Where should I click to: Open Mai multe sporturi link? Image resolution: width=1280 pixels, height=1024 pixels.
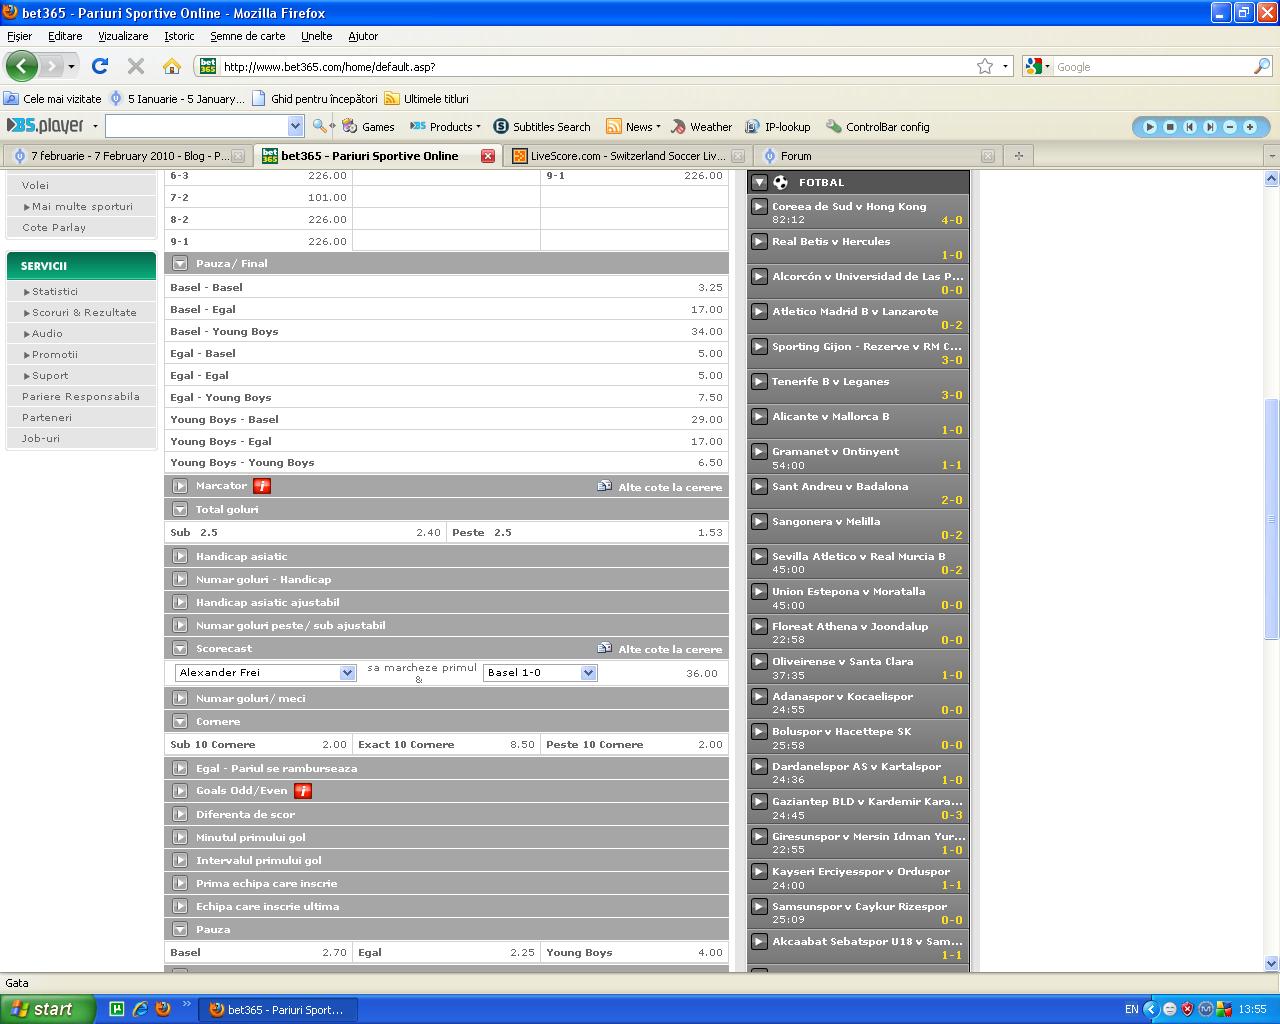[x=82, y=206]
